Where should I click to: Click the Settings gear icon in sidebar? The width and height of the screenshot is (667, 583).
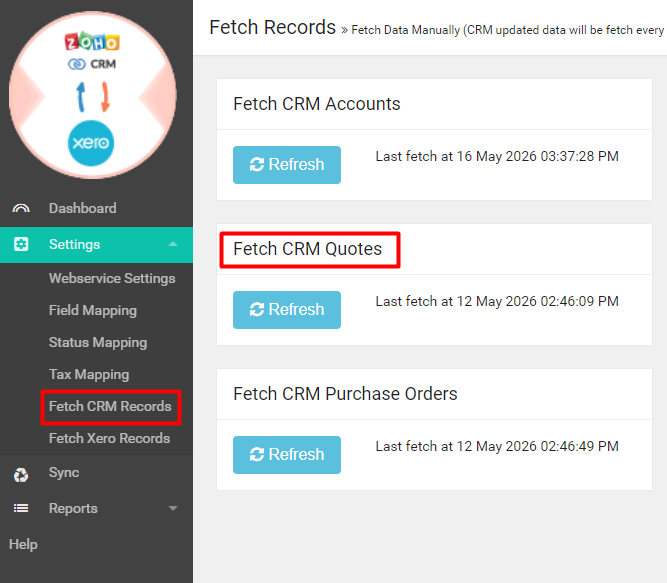[x=21, y=245]
